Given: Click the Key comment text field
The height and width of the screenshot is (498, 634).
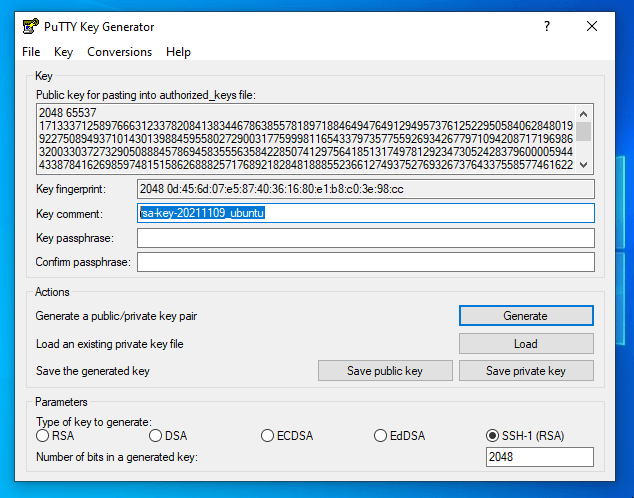Looking at the screenshot, I should (365, 213).
